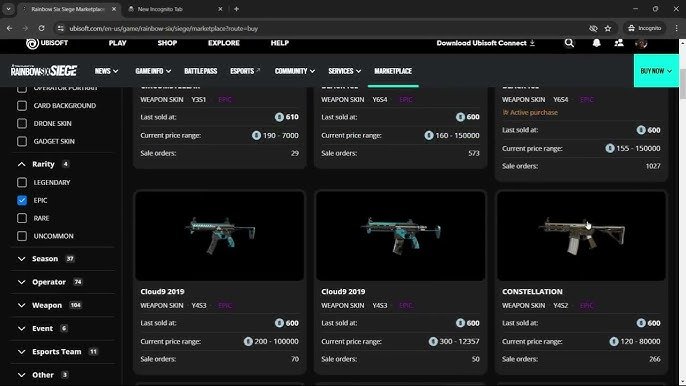The height and width of the screenshot is (386, 686).
Task: Open the HELP menu
Action: click(x=280, y=43)
